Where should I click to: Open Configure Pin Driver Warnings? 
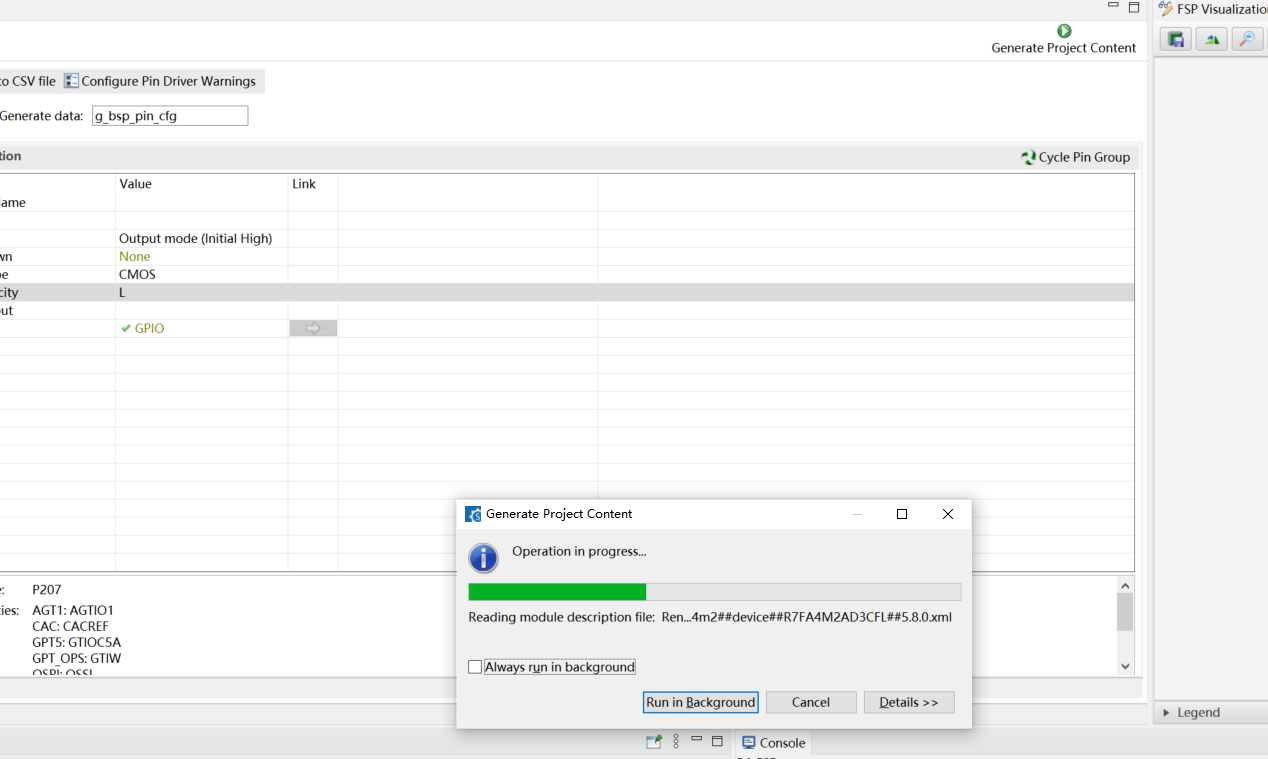(x=160, y=81)
